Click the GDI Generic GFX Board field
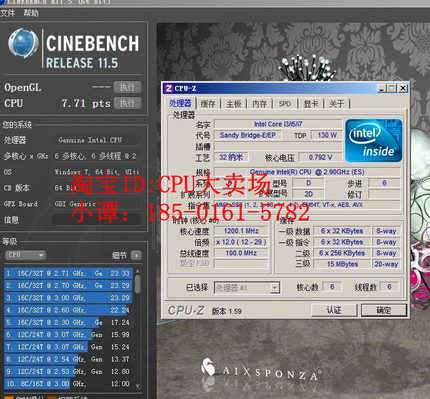The height and width of the screenshot is (399, 430). (x=96, y=204)
